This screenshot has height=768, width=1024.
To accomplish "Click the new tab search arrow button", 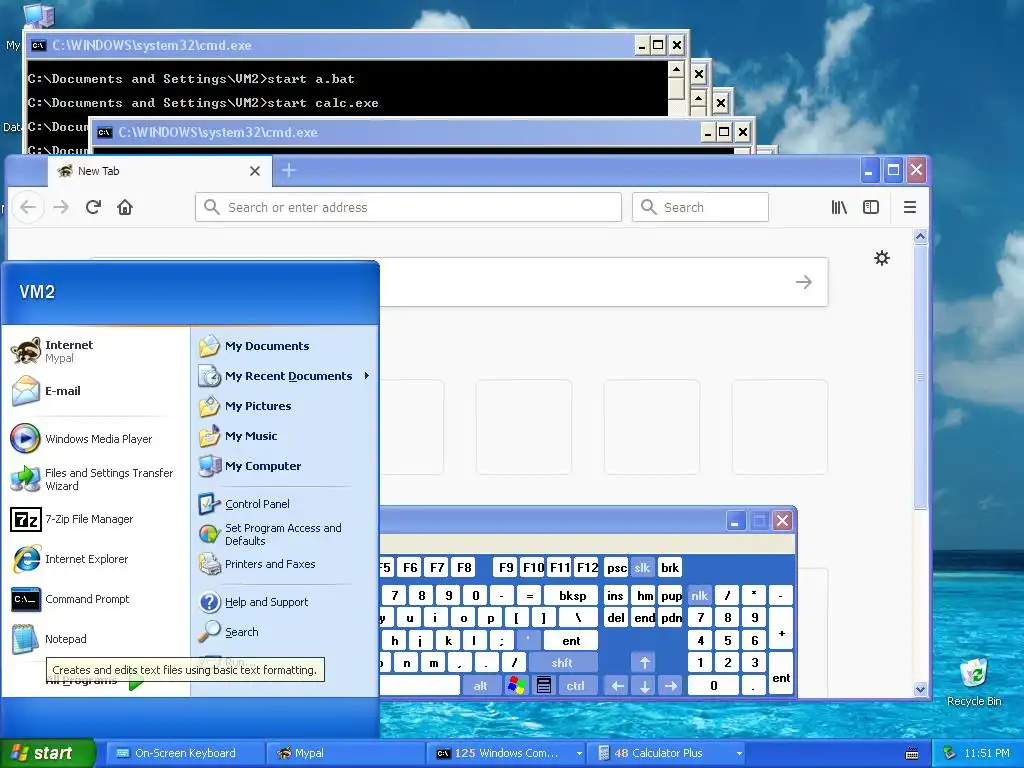I will coord(804,282).
